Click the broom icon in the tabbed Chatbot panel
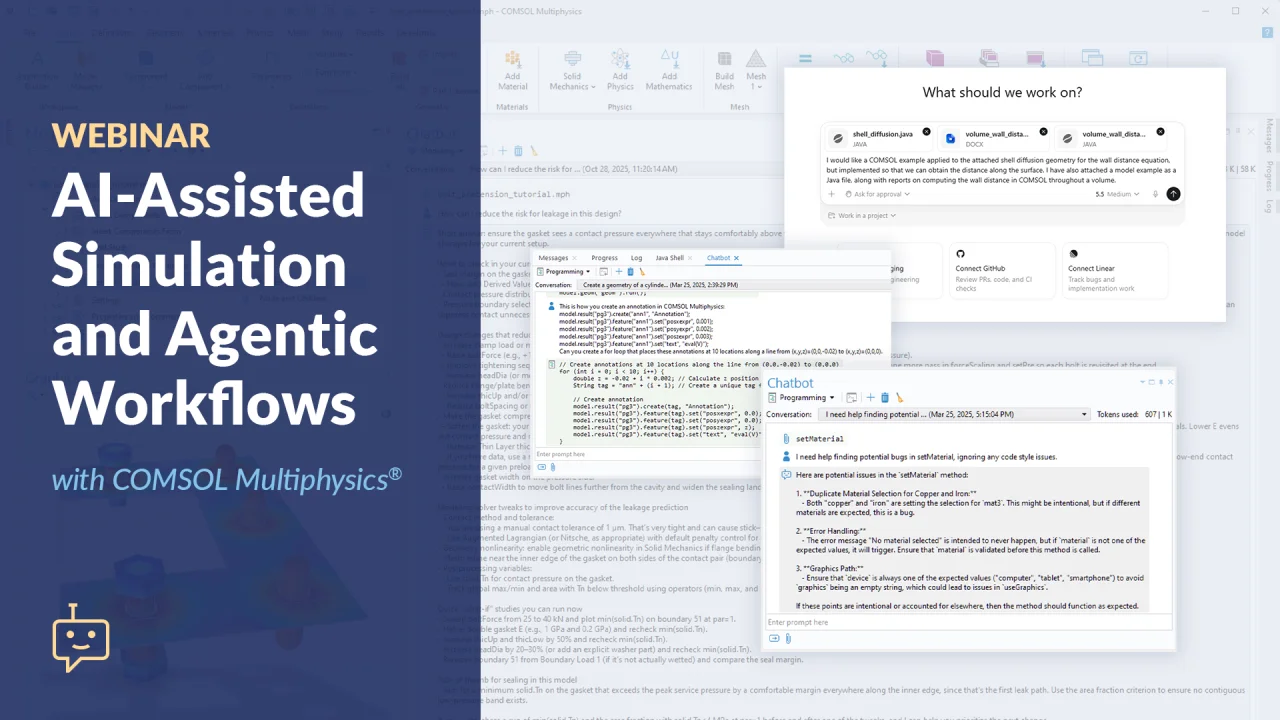The width and height of the screenshot is (1280, 720). tap(642, 271)
